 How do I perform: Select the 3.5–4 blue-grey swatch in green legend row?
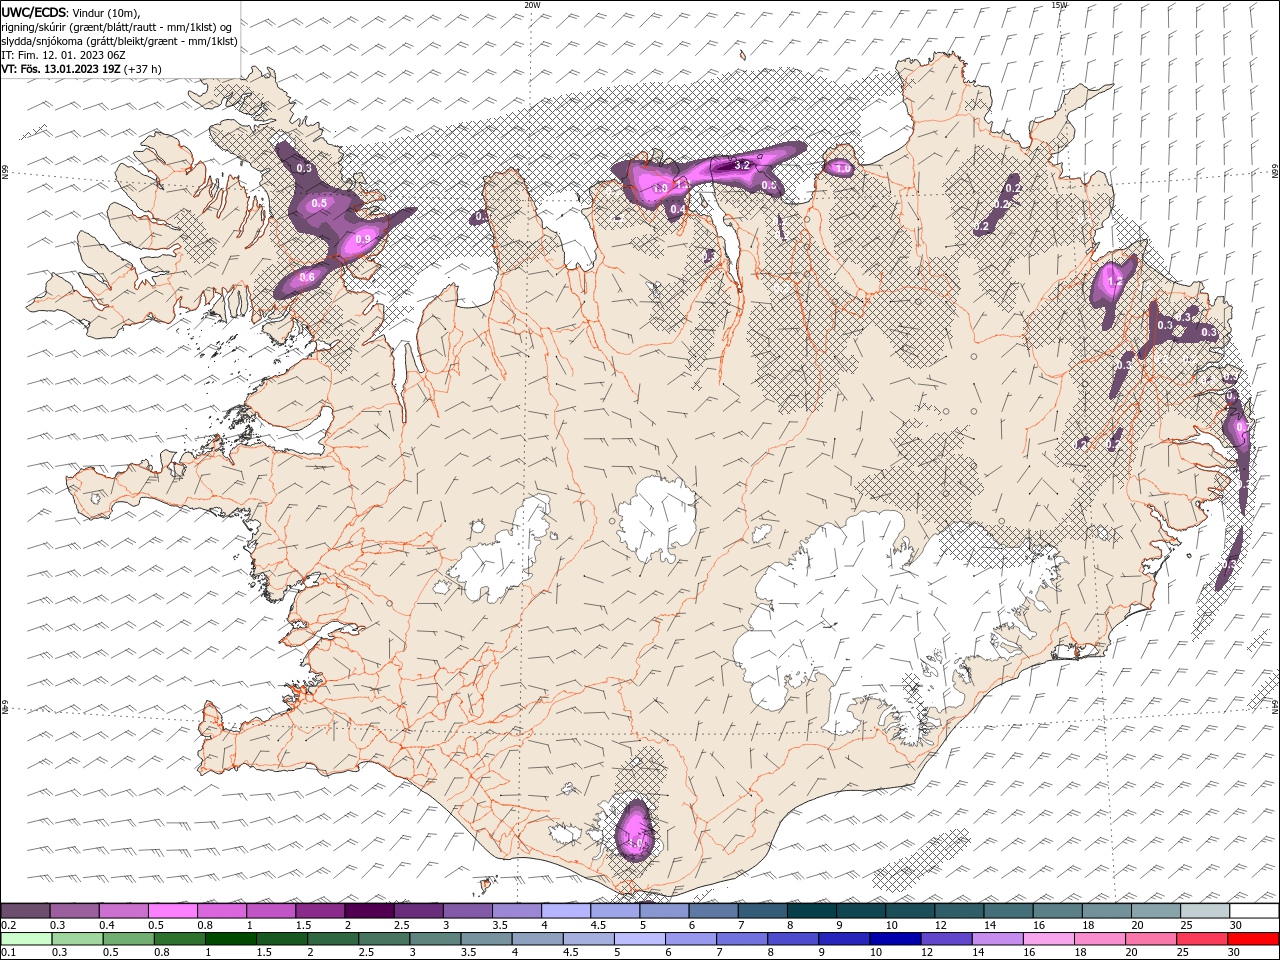tap(486, 938)
